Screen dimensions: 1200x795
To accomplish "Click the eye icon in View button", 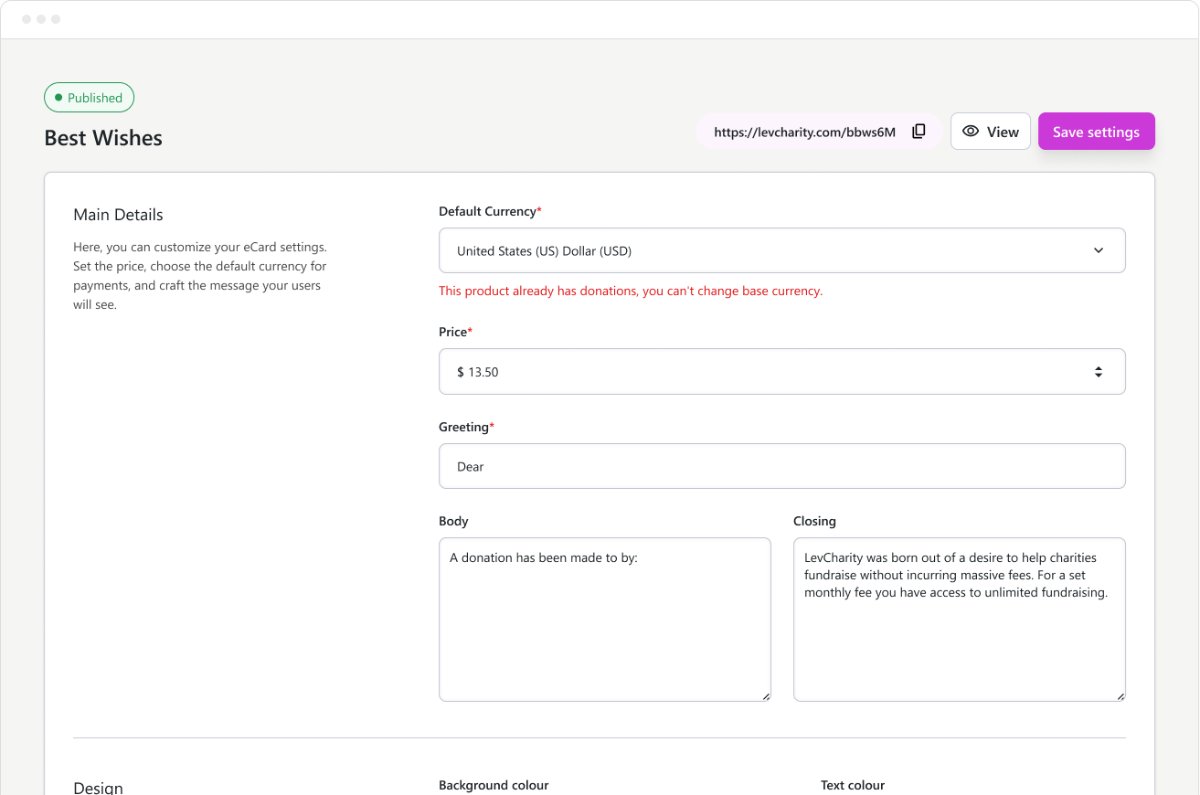I will [x=970, y=131].
